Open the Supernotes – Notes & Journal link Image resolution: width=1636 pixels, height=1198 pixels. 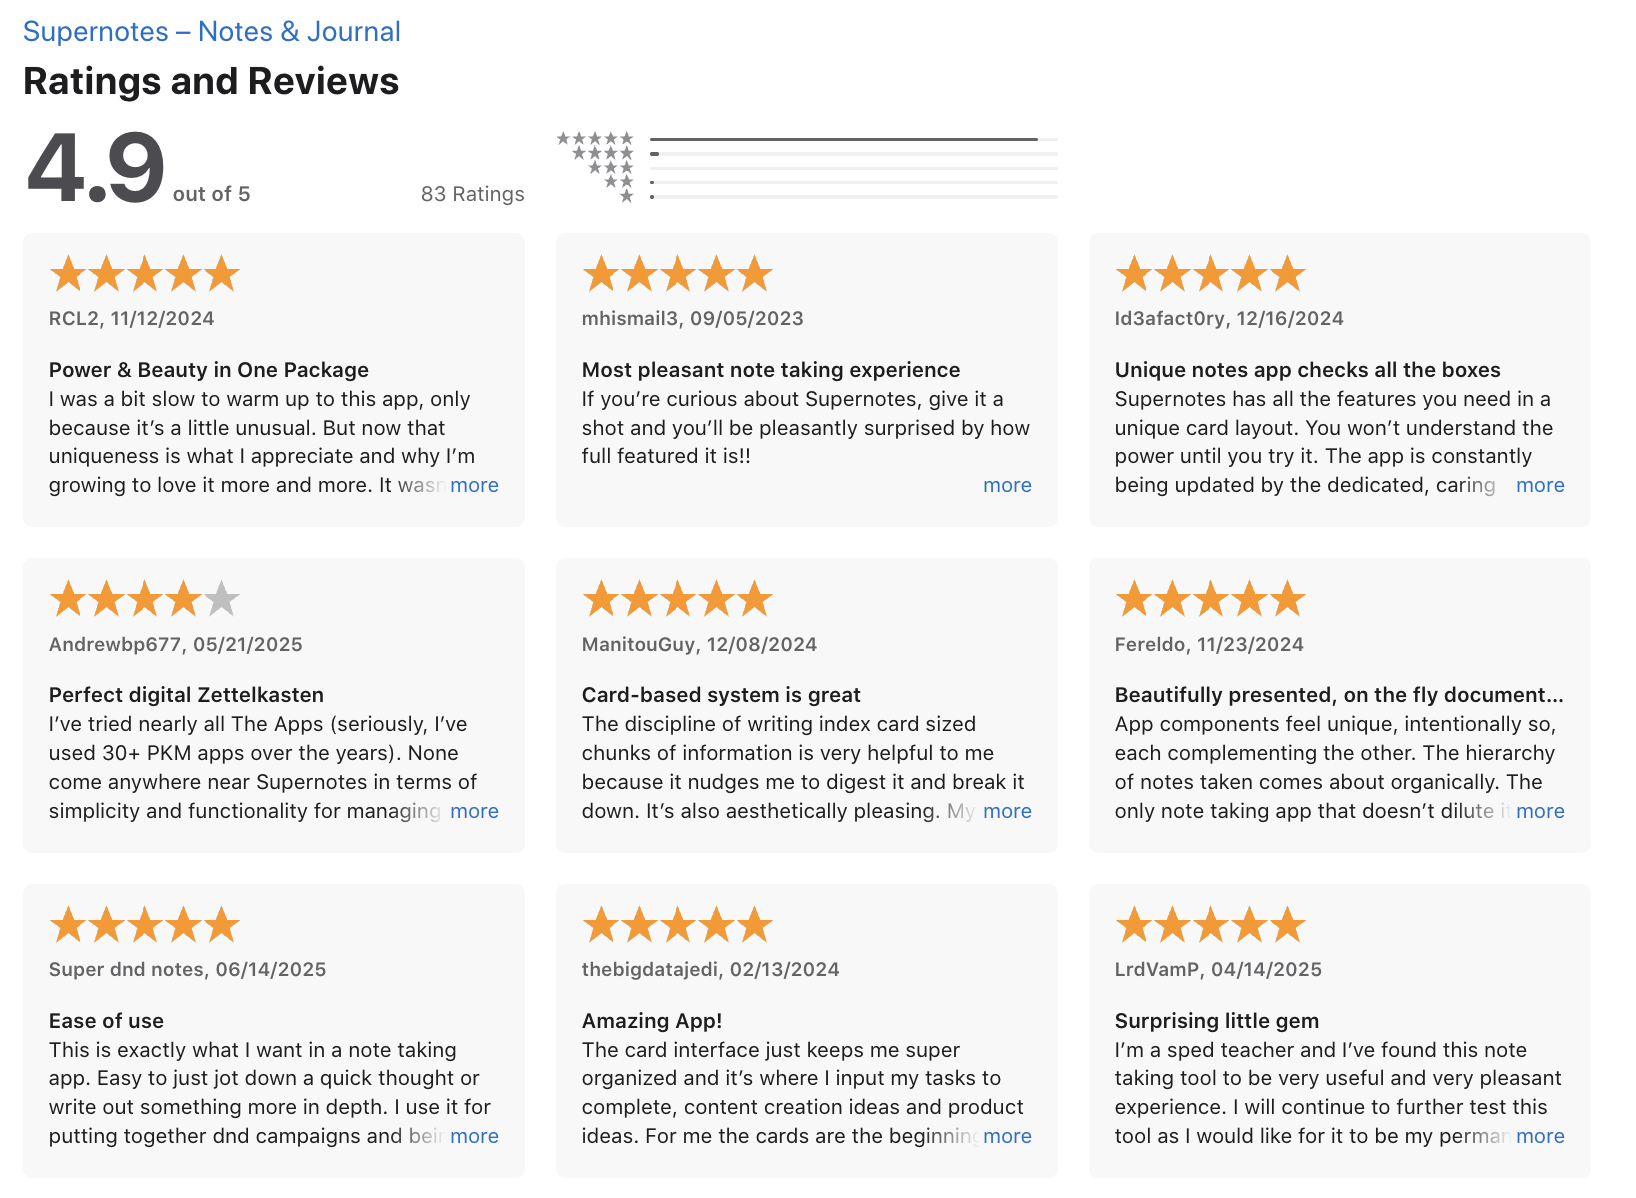(x=211, y=31)
